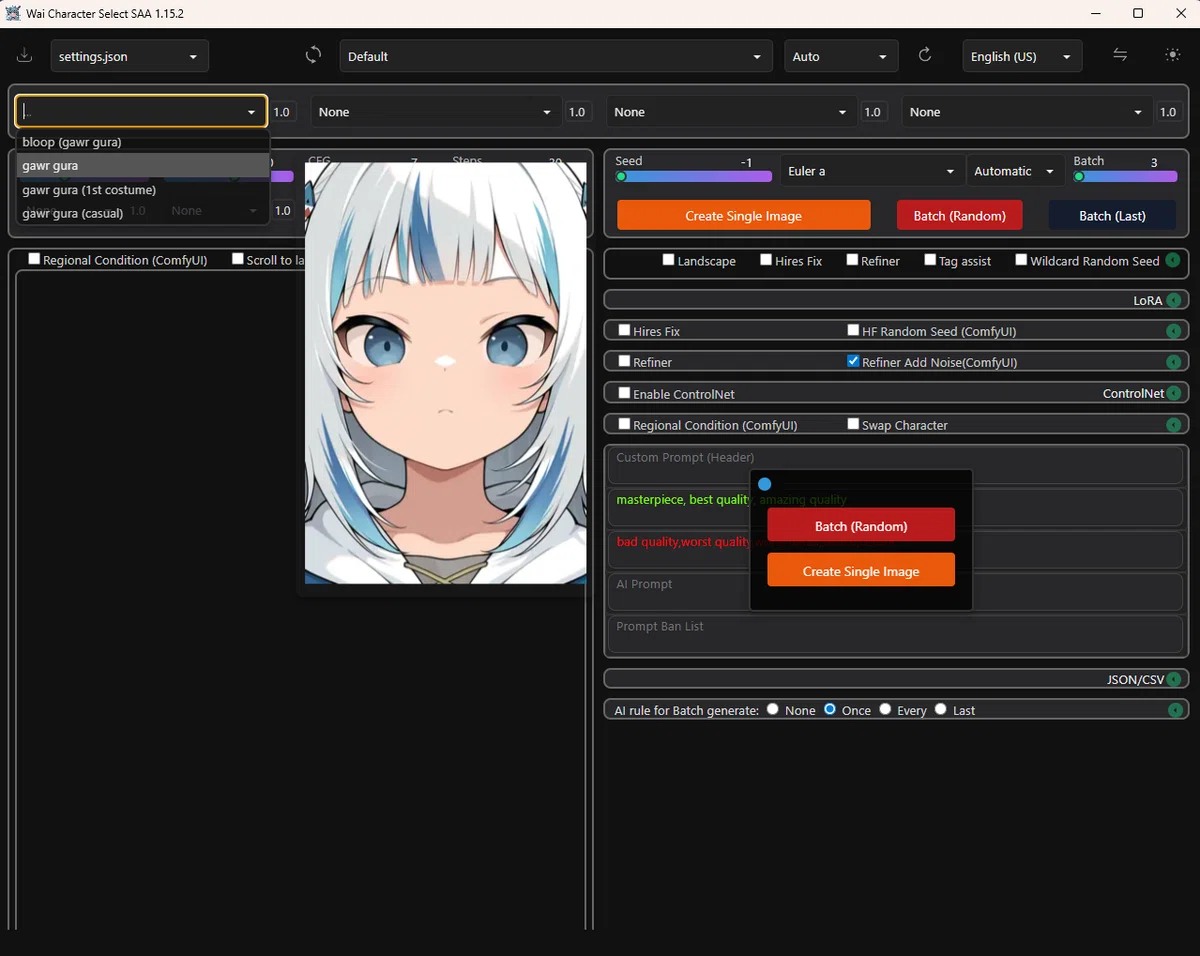The height and width of the screenshot is (956, 1200).
Task: Open the settings.json dropdown
Action: click(130, 56)
